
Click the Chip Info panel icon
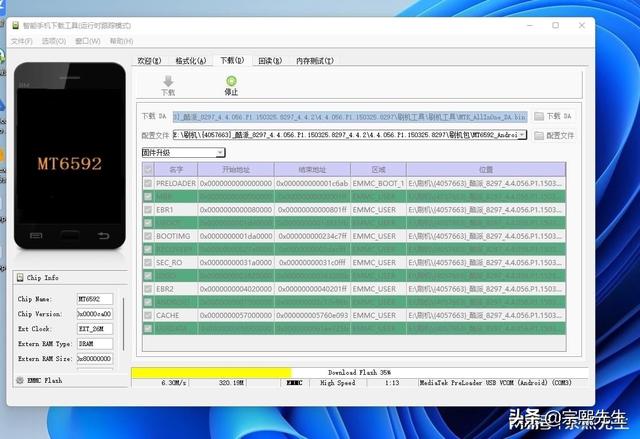[20, 278]
